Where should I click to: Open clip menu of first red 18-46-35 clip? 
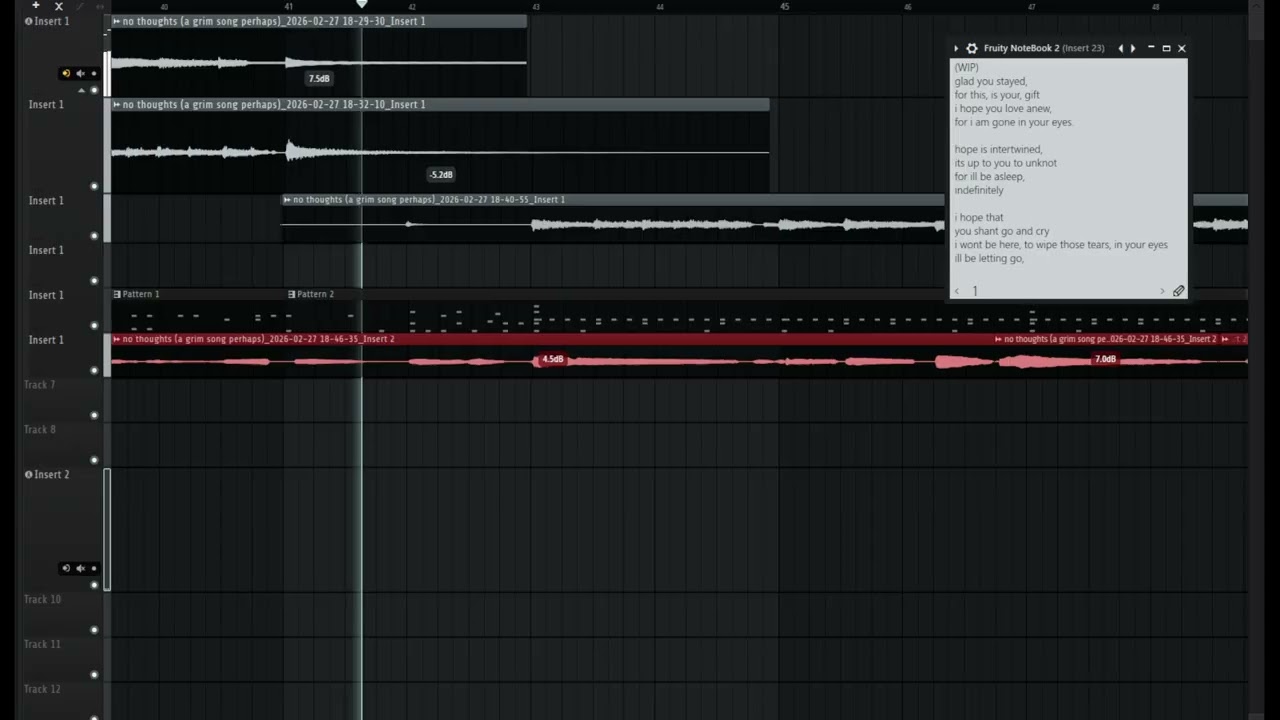coord(117,339)
